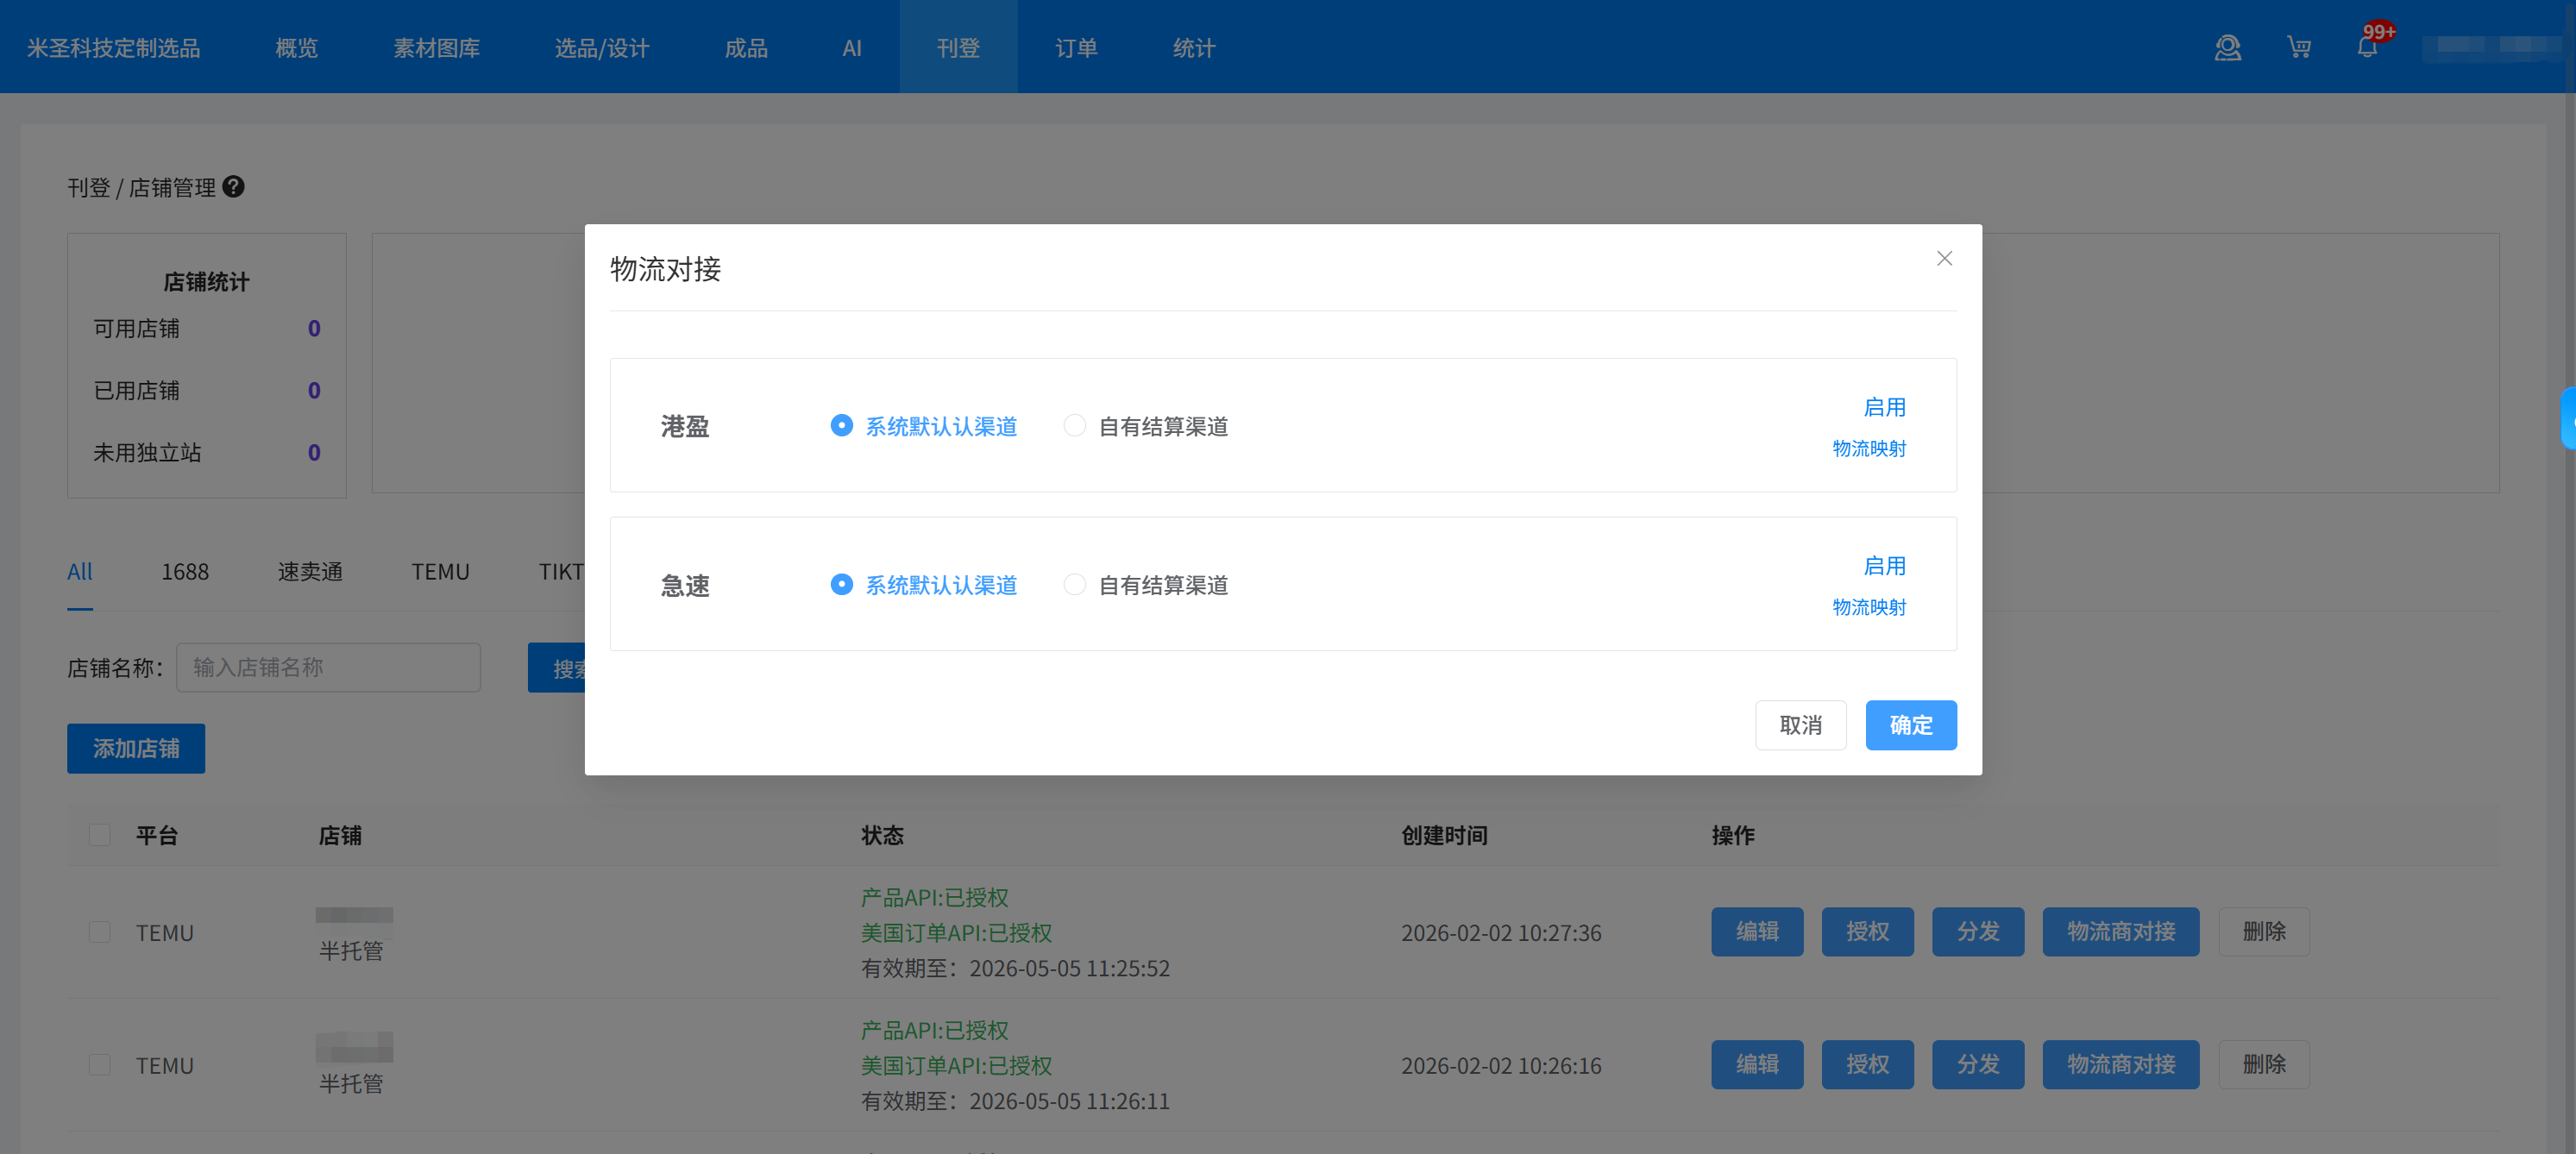Select 系统默认渠道 radio for 港盈
Image resolution: width=2576 pixels, height=1154 pixels.
pyautogui.click(x=841, y=426)
